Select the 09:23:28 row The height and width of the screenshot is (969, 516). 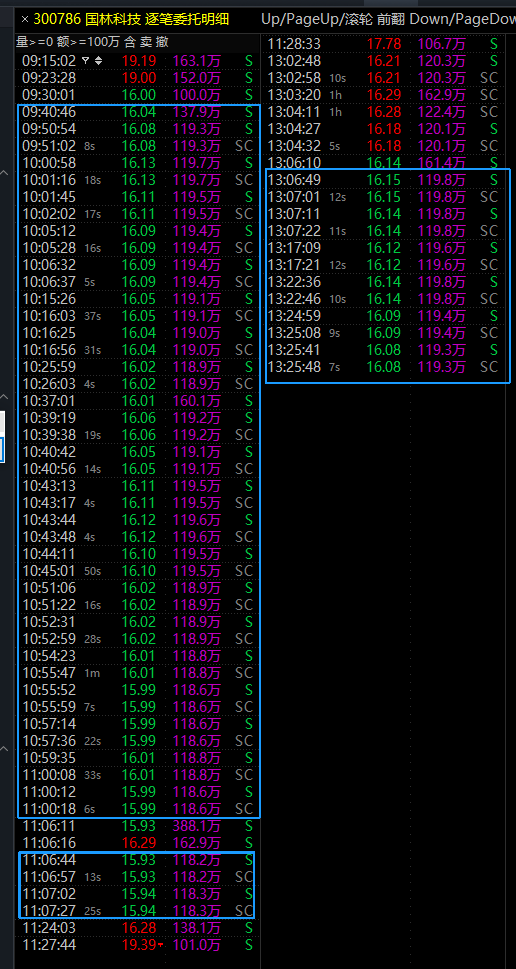(x=137, y=78)
